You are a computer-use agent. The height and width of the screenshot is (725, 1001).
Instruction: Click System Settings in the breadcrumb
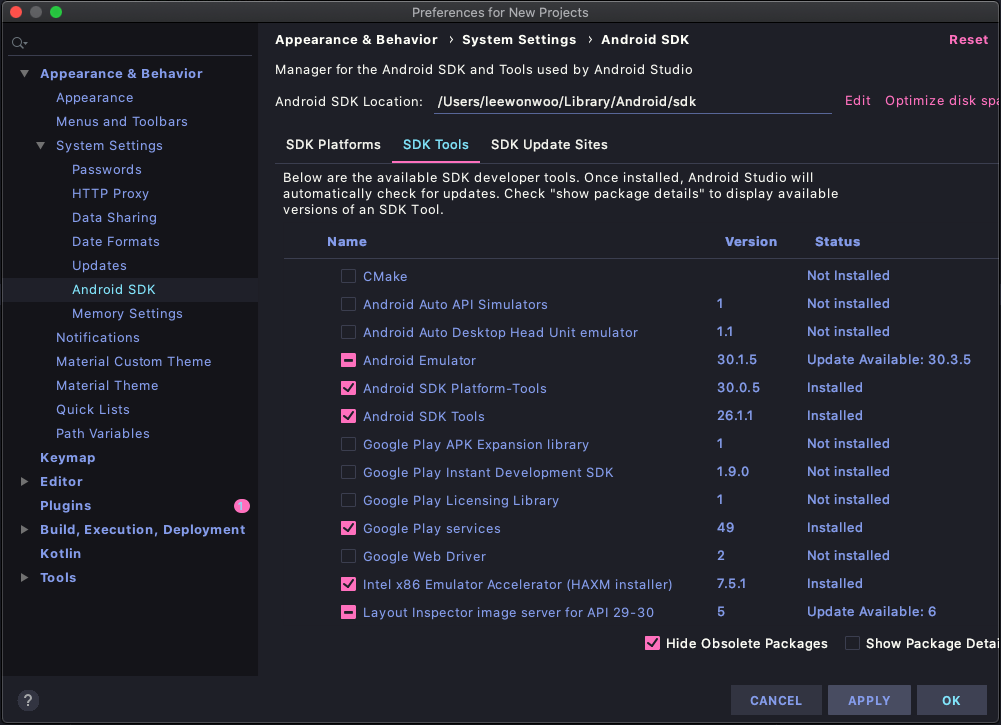(519, 40)
